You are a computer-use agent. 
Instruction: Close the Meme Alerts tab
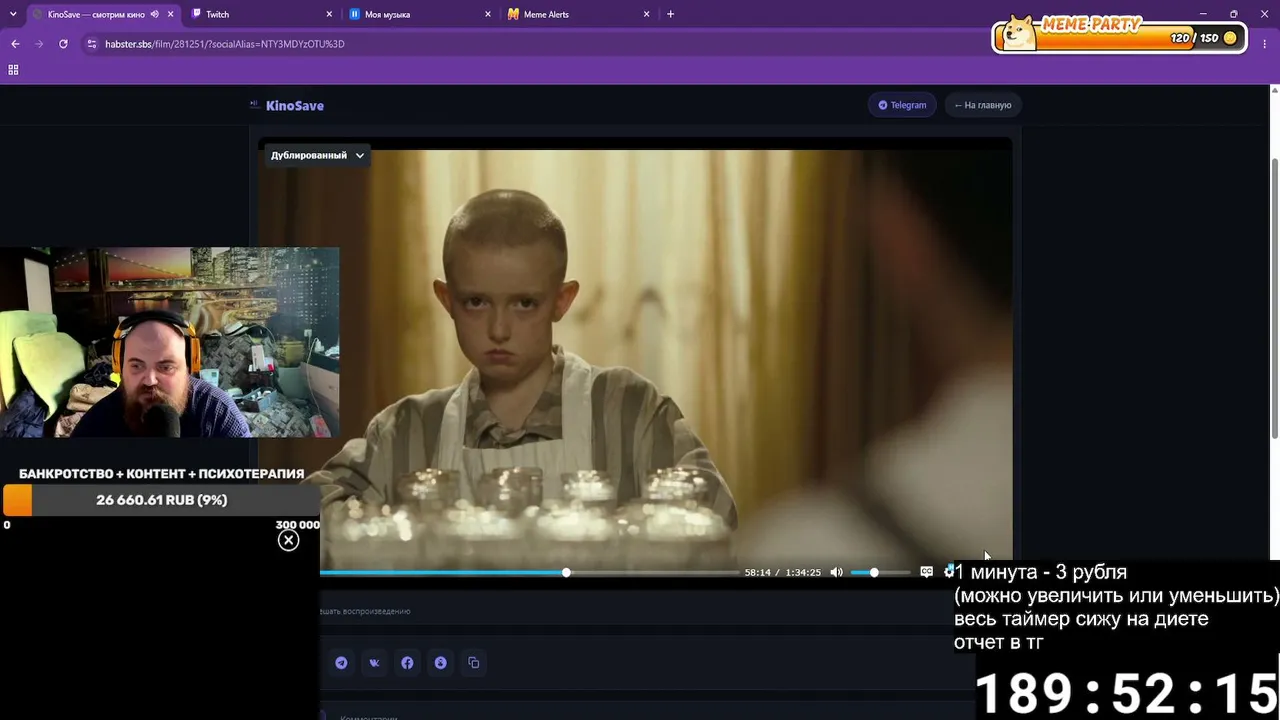(647, 14)
